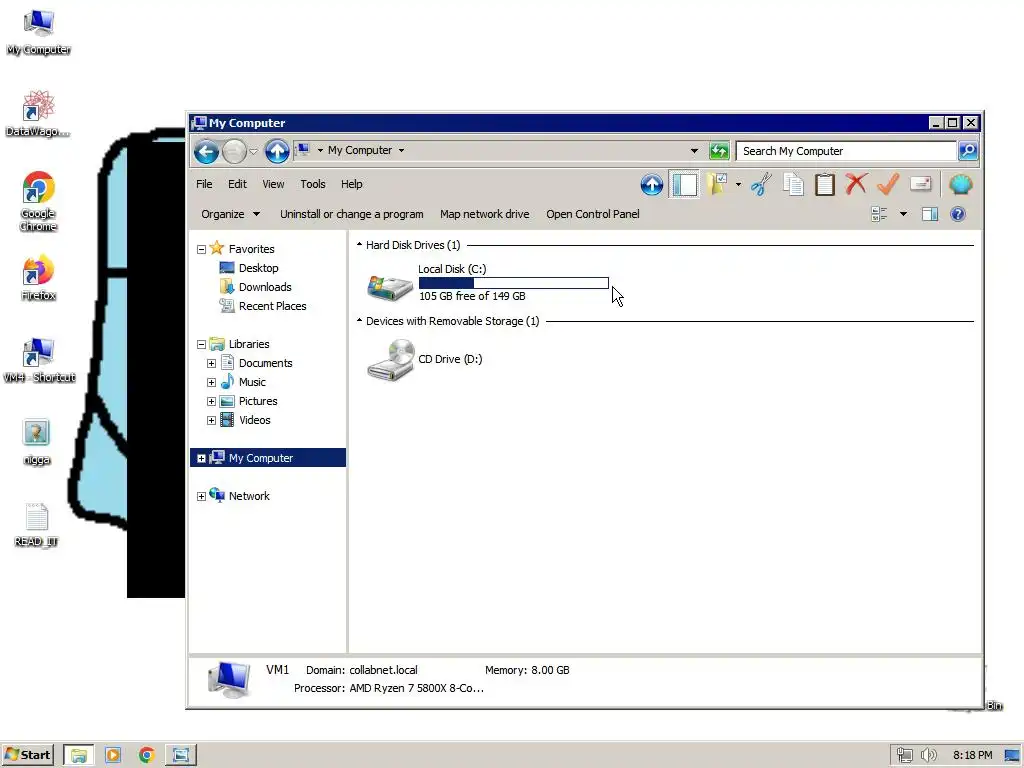Open the Help menu
This screenshot has height=768, width=1024.
point(351,184)
